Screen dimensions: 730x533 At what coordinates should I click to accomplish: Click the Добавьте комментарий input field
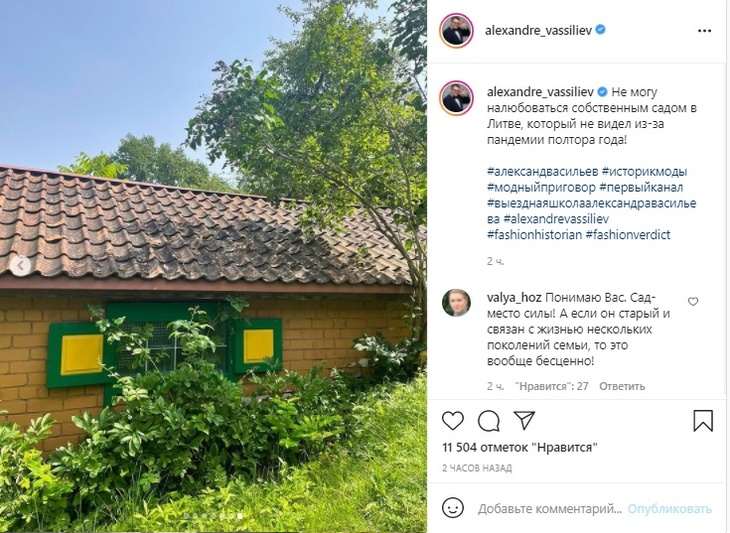[x=550, y=509]
